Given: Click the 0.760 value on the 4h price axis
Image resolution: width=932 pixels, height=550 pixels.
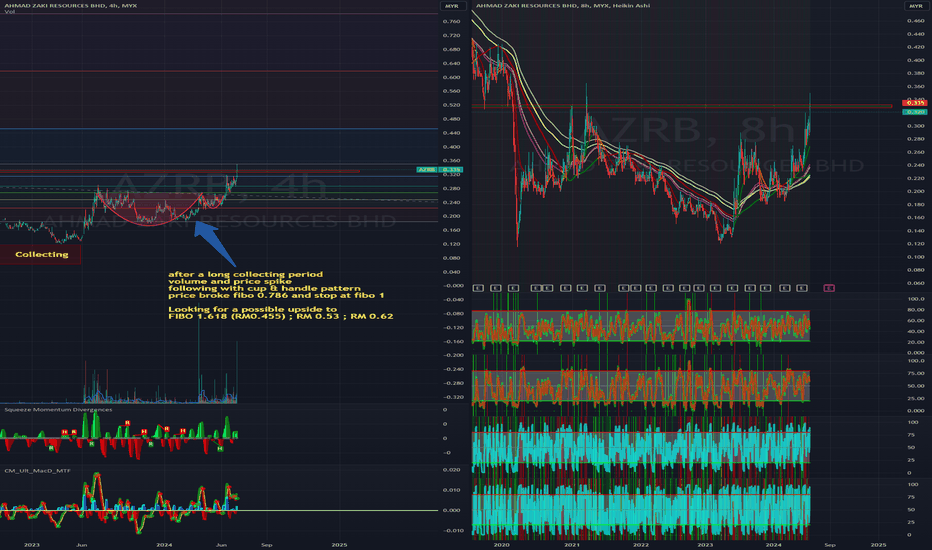Looking at the screenshot, I should point(452,21).
